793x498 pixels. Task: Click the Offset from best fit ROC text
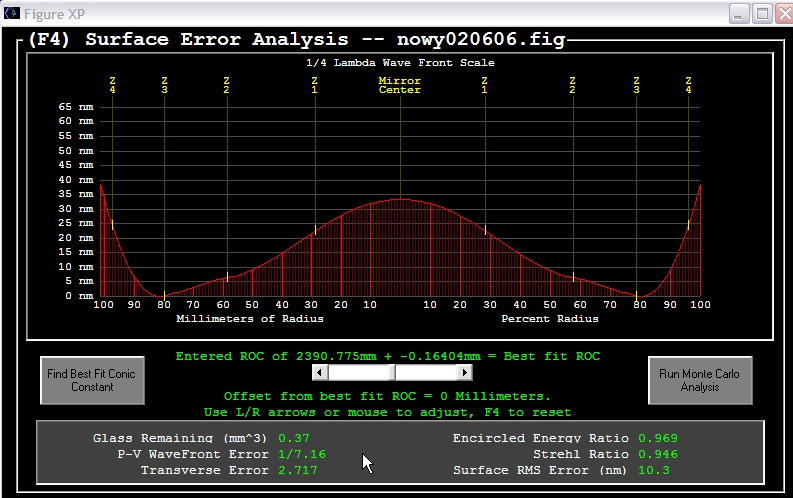click(387, 396)
